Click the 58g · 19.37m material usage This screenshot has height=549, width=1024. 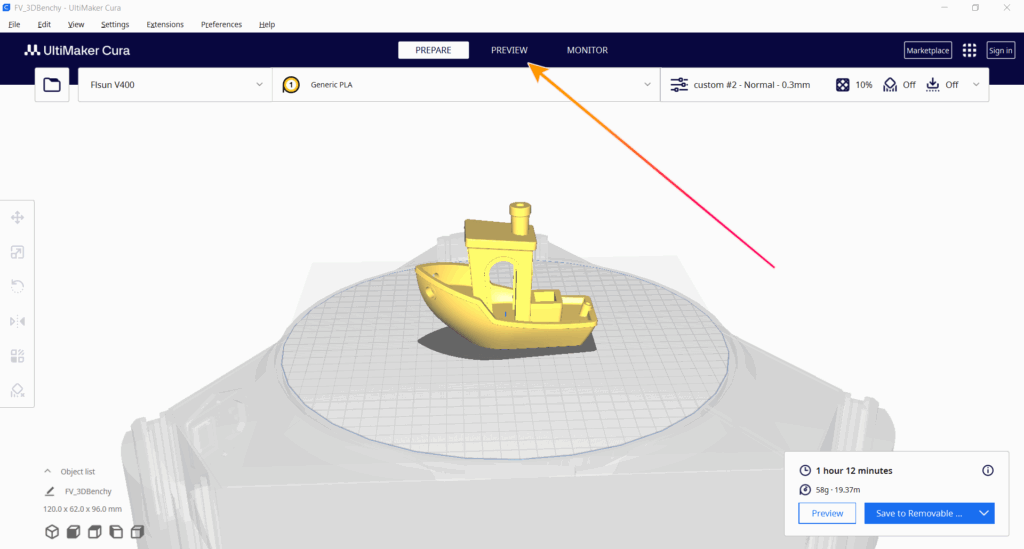838,490
